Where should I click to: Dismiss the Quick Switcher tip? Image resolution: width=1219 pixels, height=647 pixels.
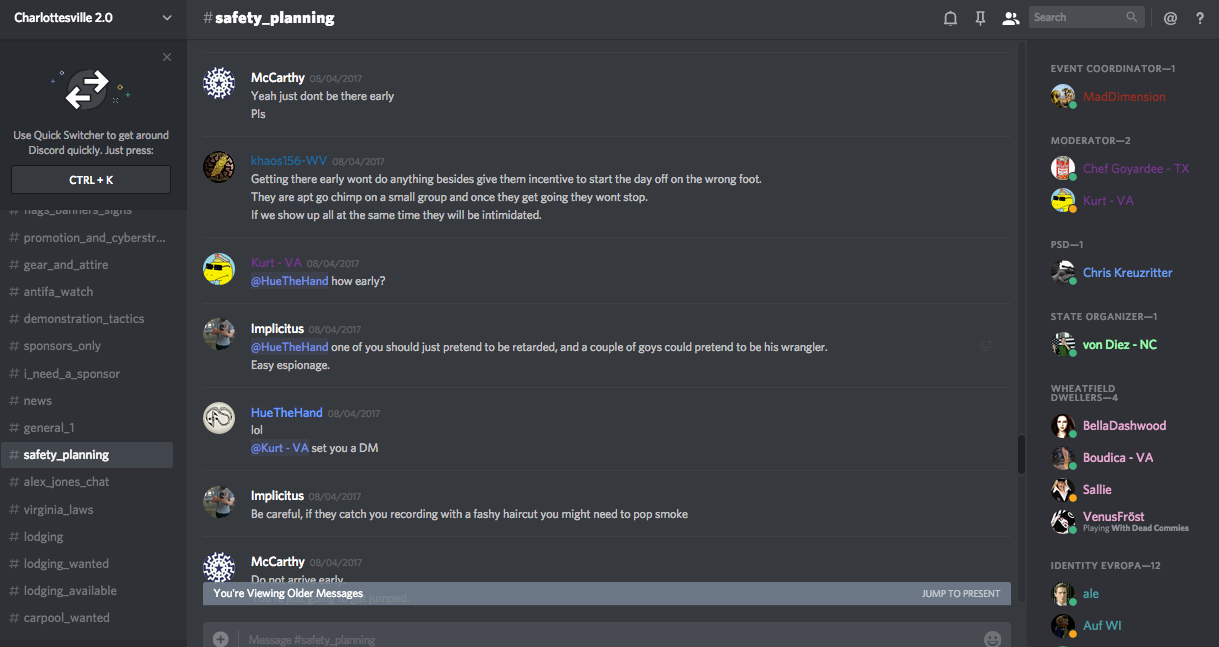click(167, 57)
